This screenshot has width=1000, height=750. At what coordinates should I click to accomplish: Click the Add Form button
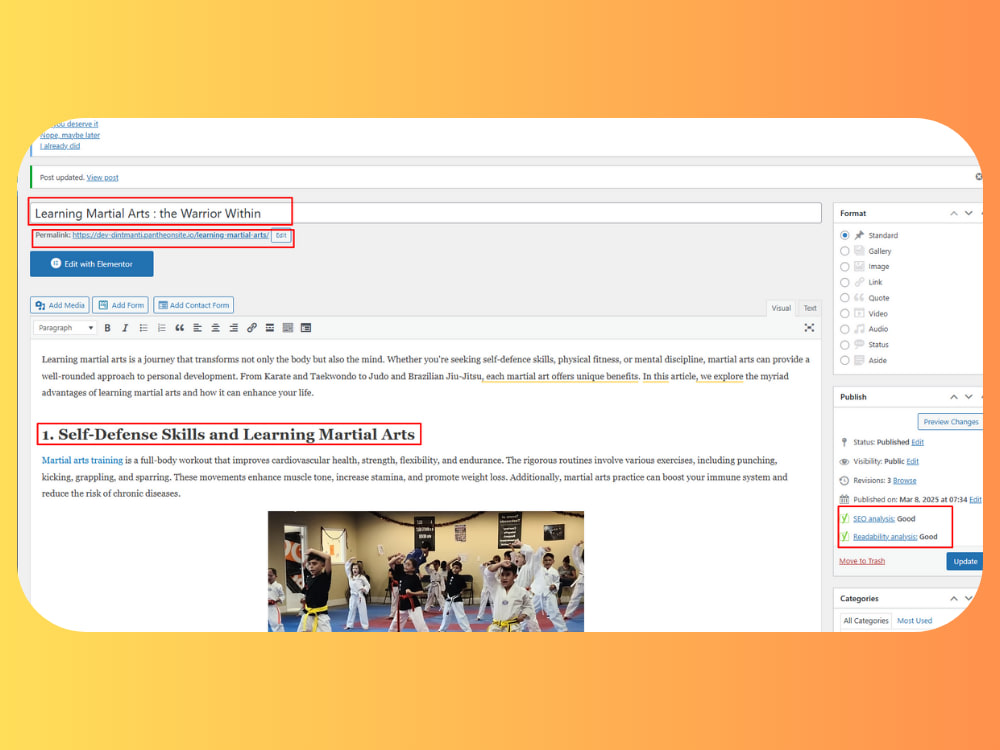[x=121, y=305]
